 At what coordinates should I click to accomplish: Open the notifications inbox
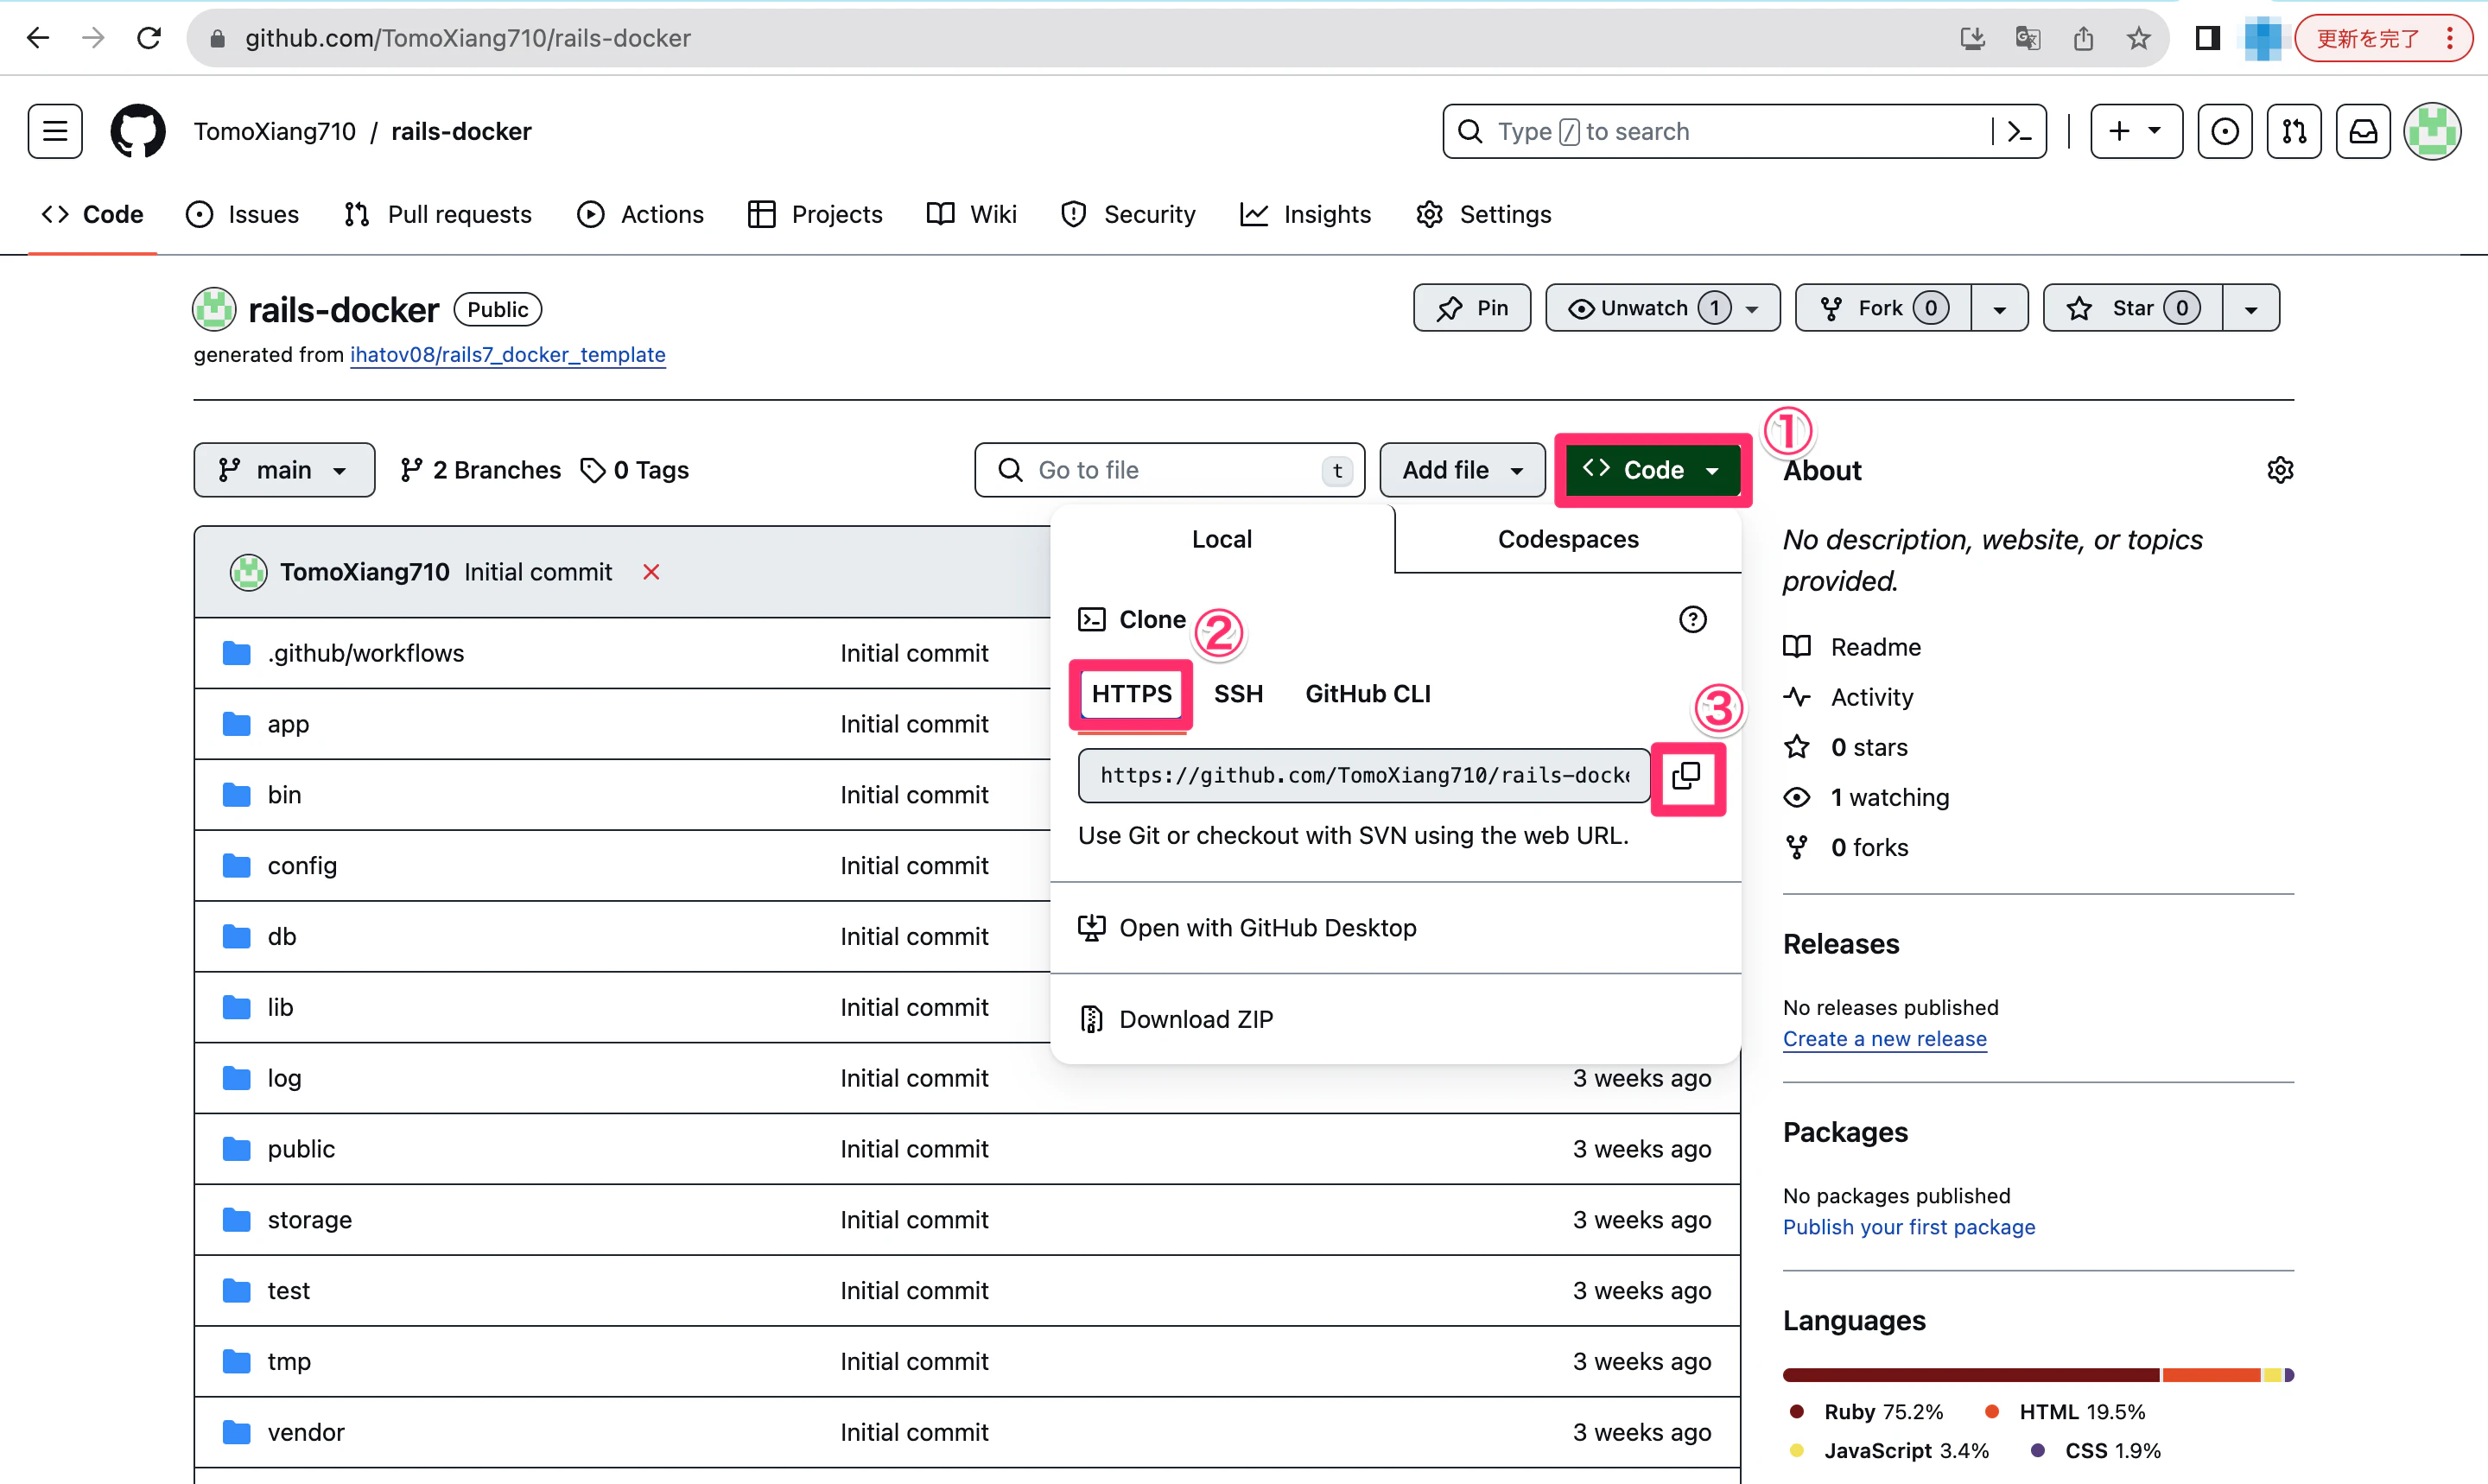[x=2363, y=131]
